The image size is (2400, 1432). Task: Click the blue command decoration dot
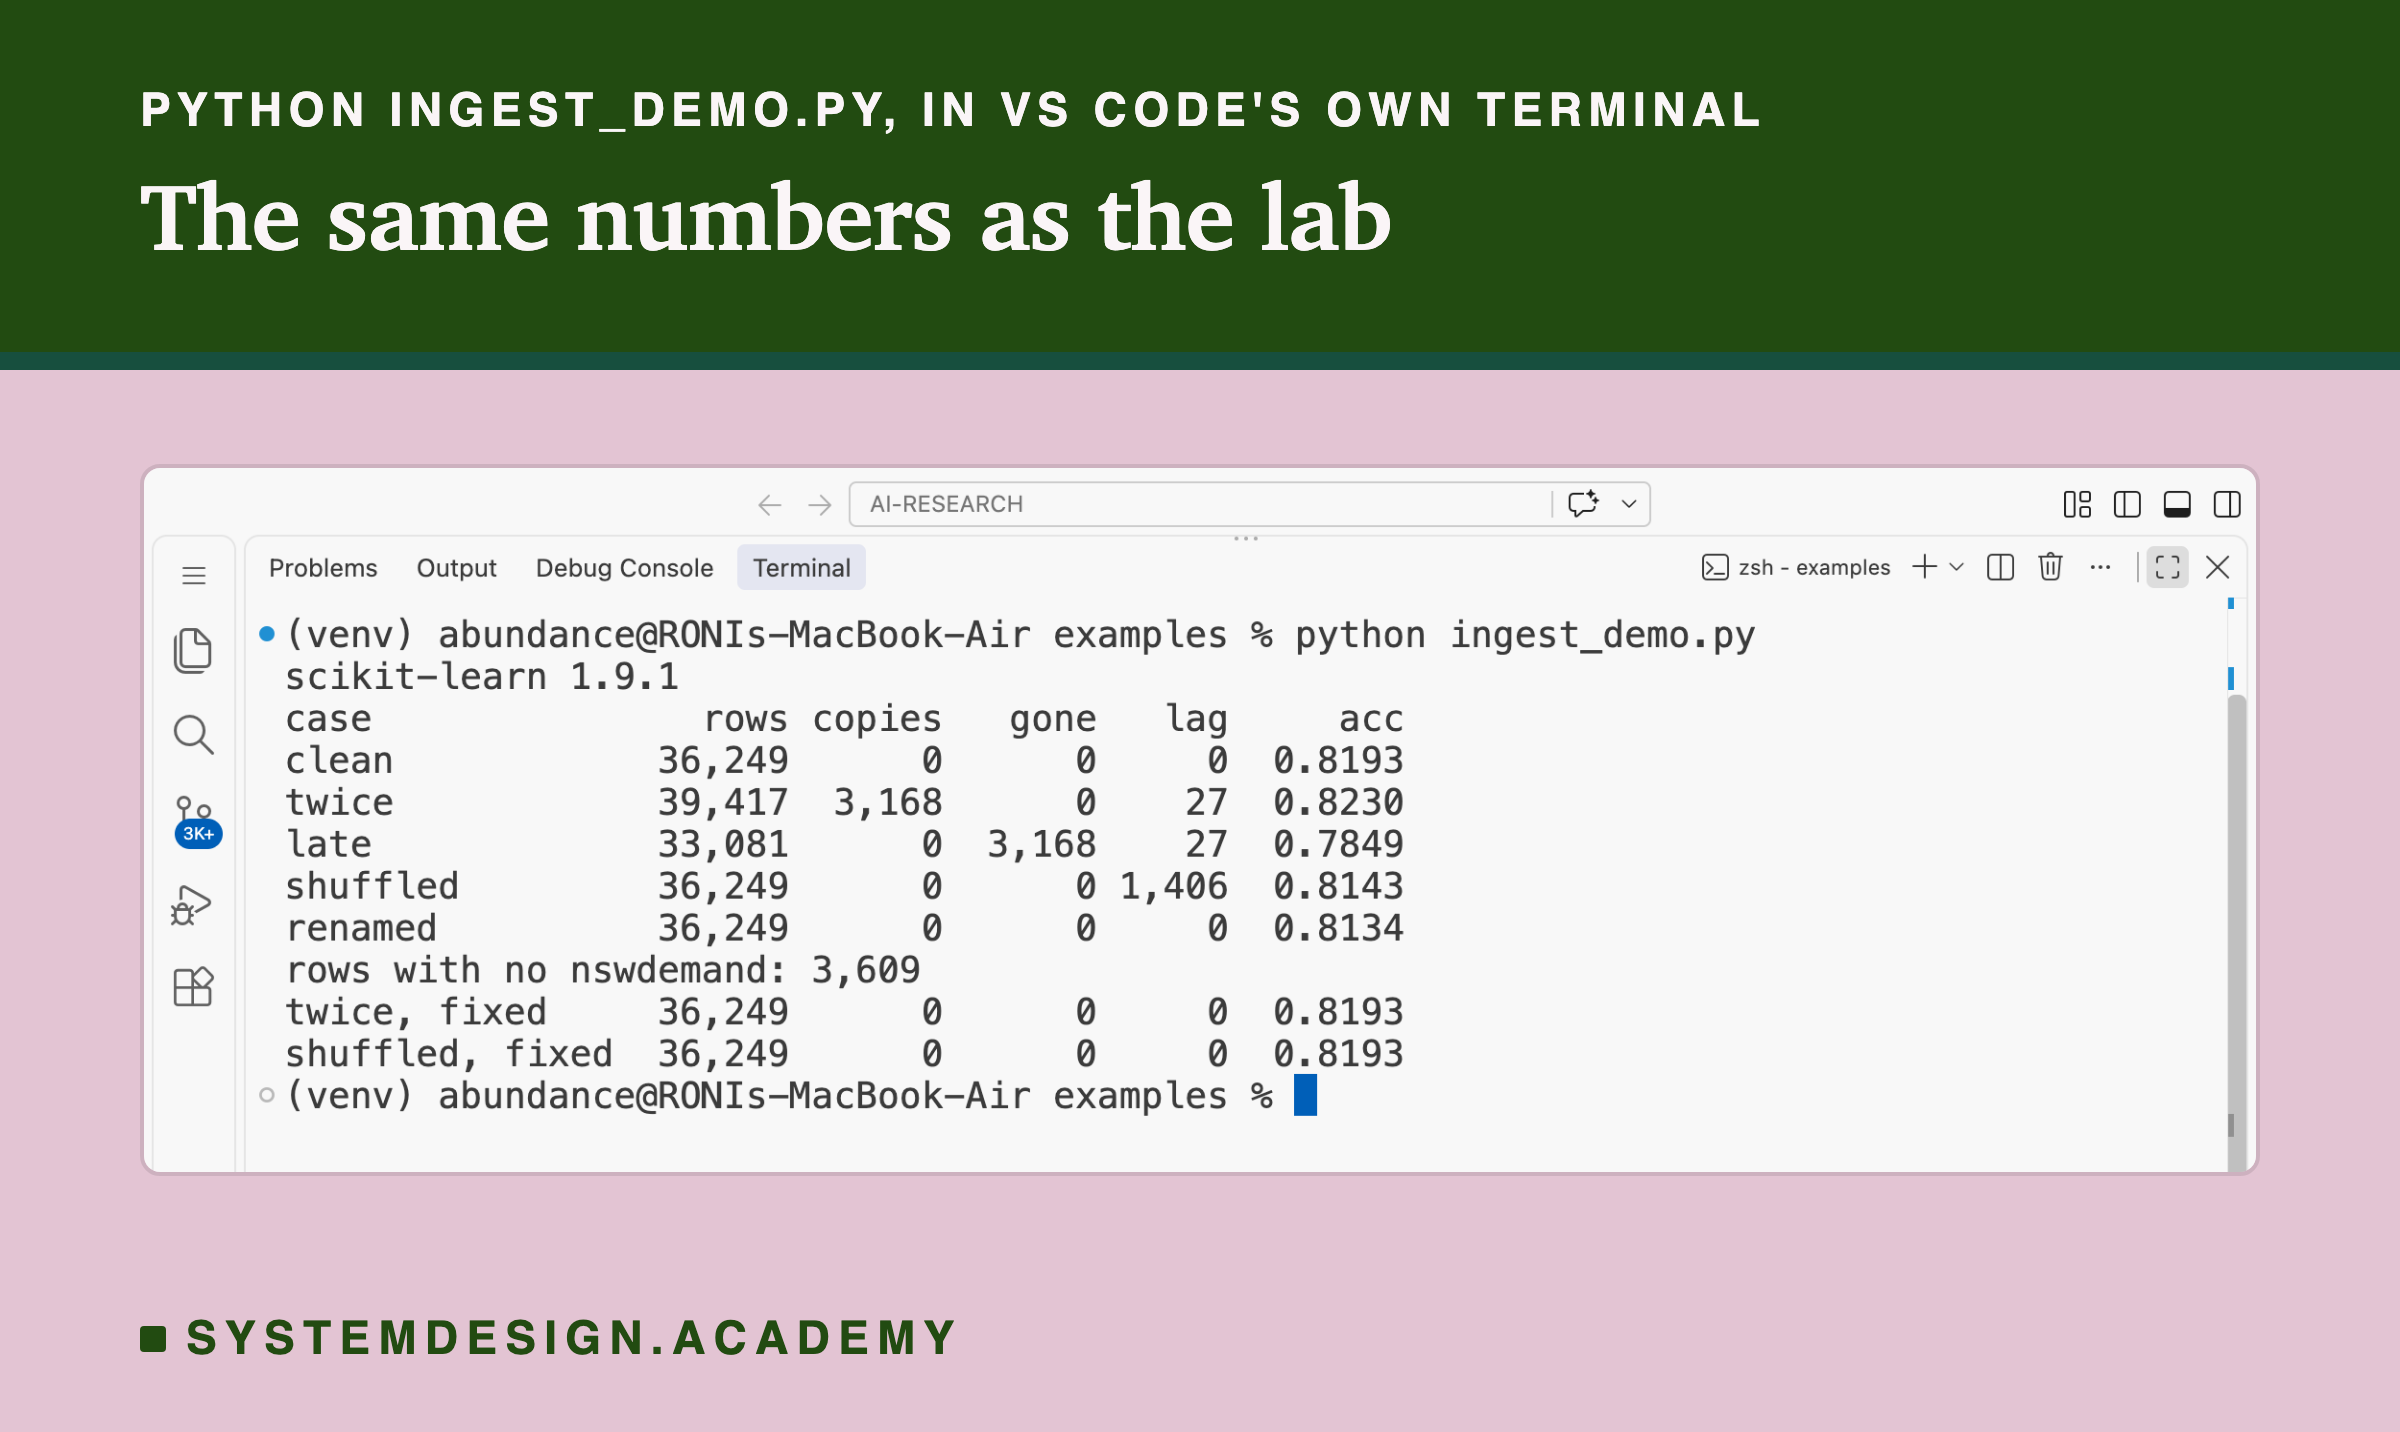point(267,633)
